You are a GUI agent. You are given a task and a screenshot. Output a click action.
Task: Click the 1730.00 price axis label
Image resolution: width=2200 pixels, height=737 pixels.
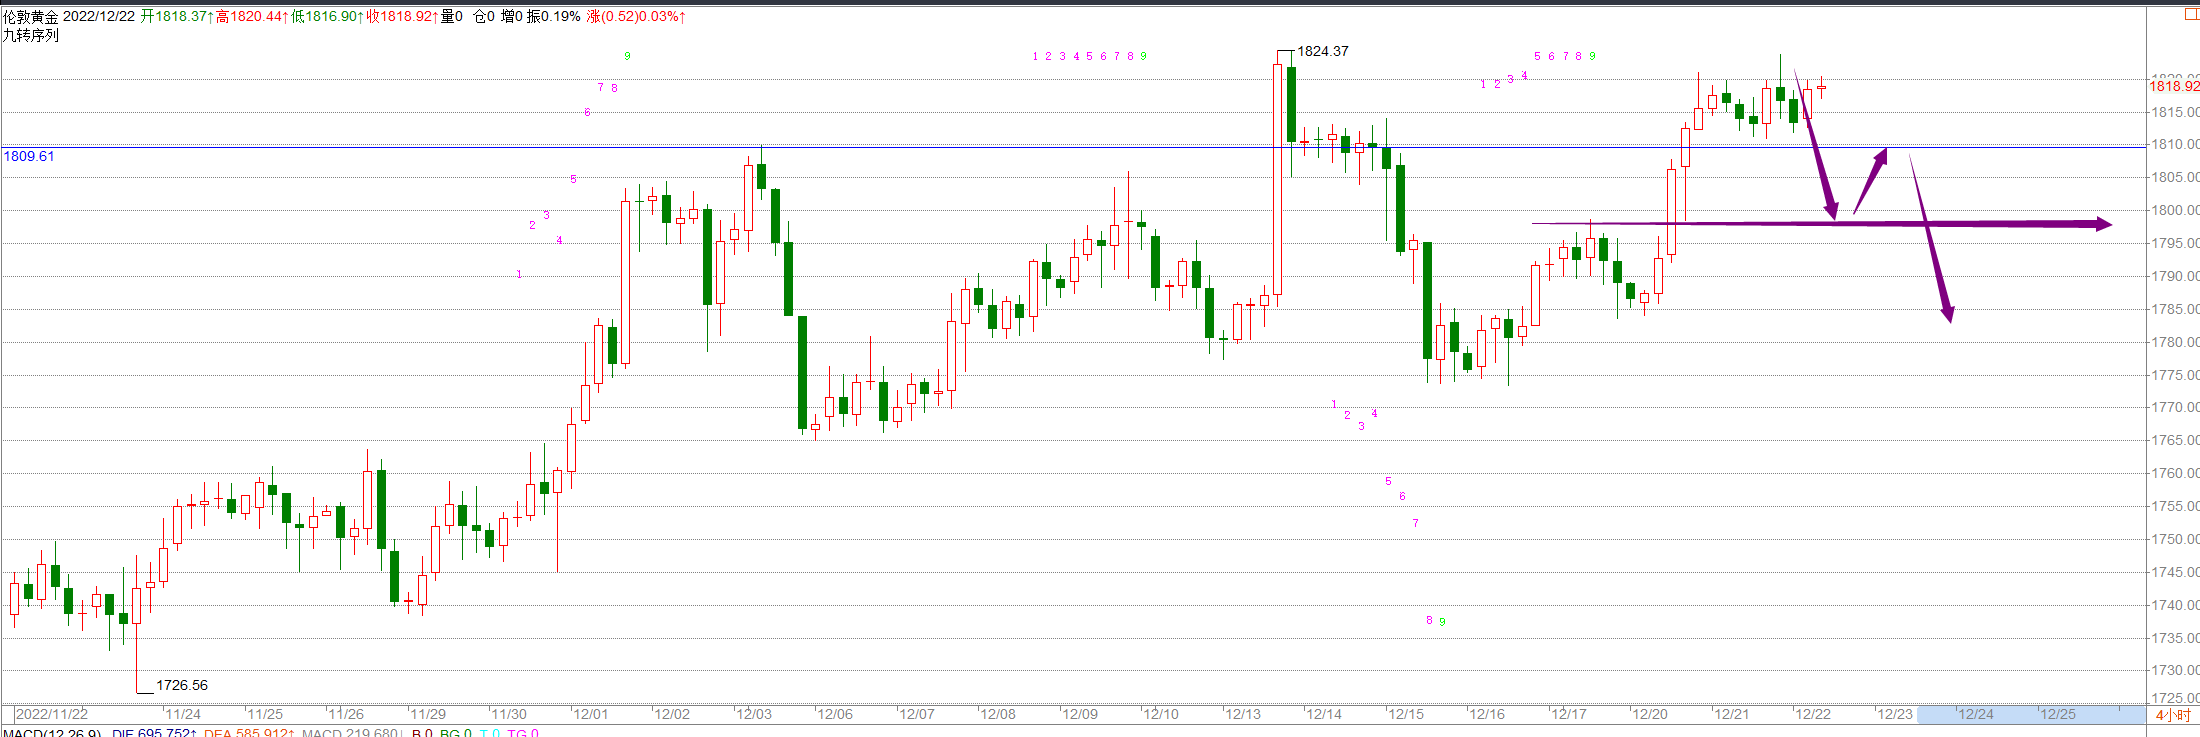point(2175,670)
